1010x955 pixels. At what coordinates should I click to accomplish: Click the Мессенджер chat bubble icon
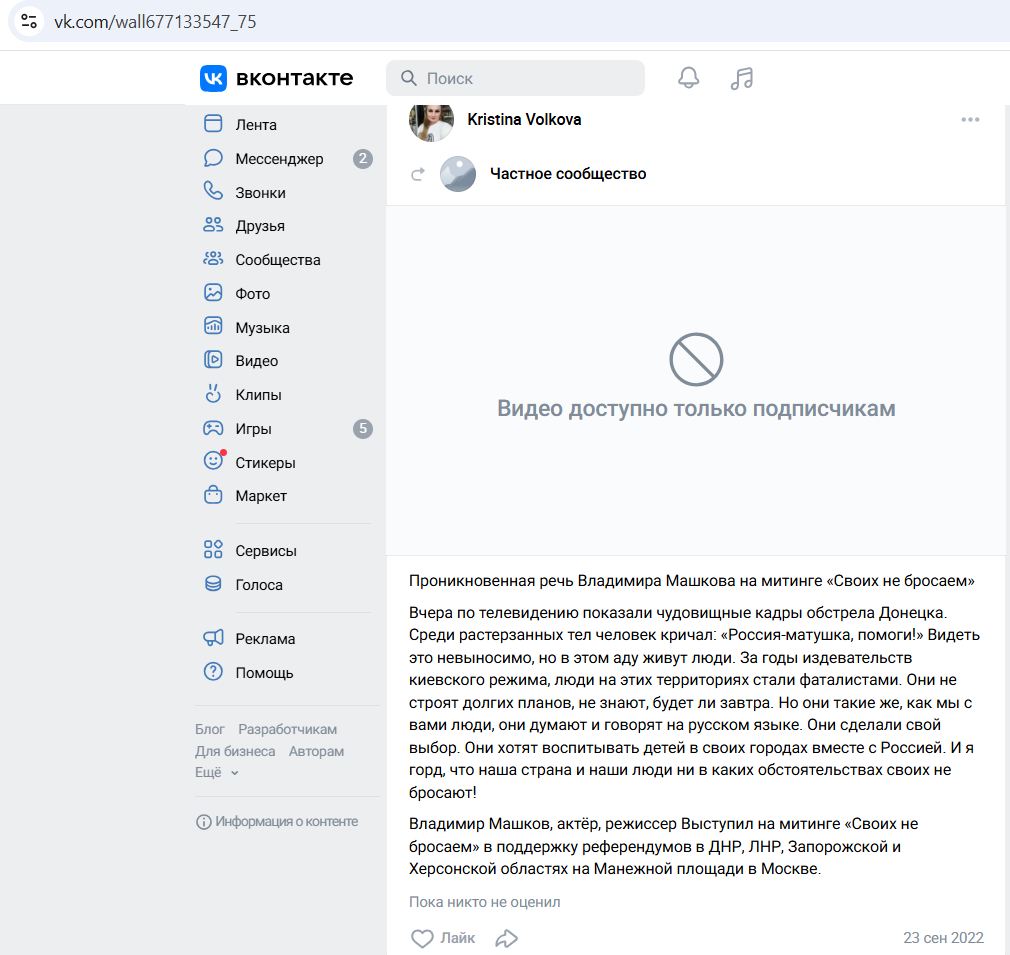click(213, 158)
